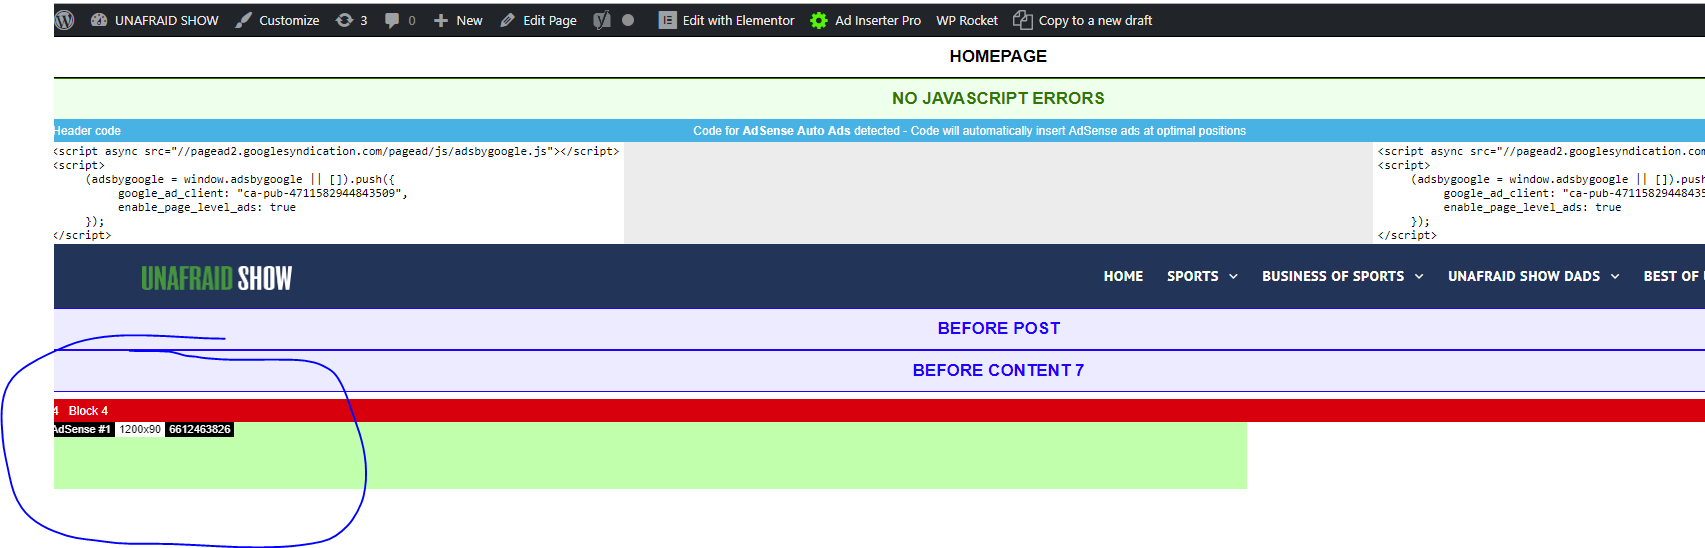Image resolution: width=1705 pixels, height=548 pixels.
Task: Click the 1200x90 ad size label
Action: click(x=140, y=429)
